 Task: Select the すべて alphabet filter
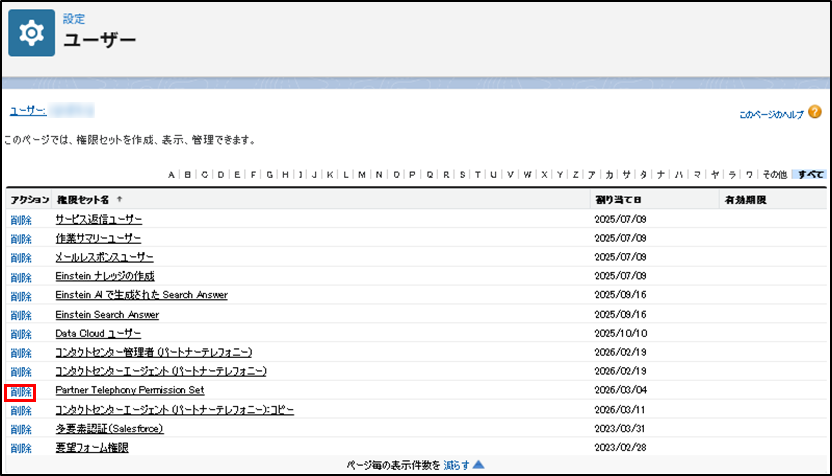coord(811,175)
